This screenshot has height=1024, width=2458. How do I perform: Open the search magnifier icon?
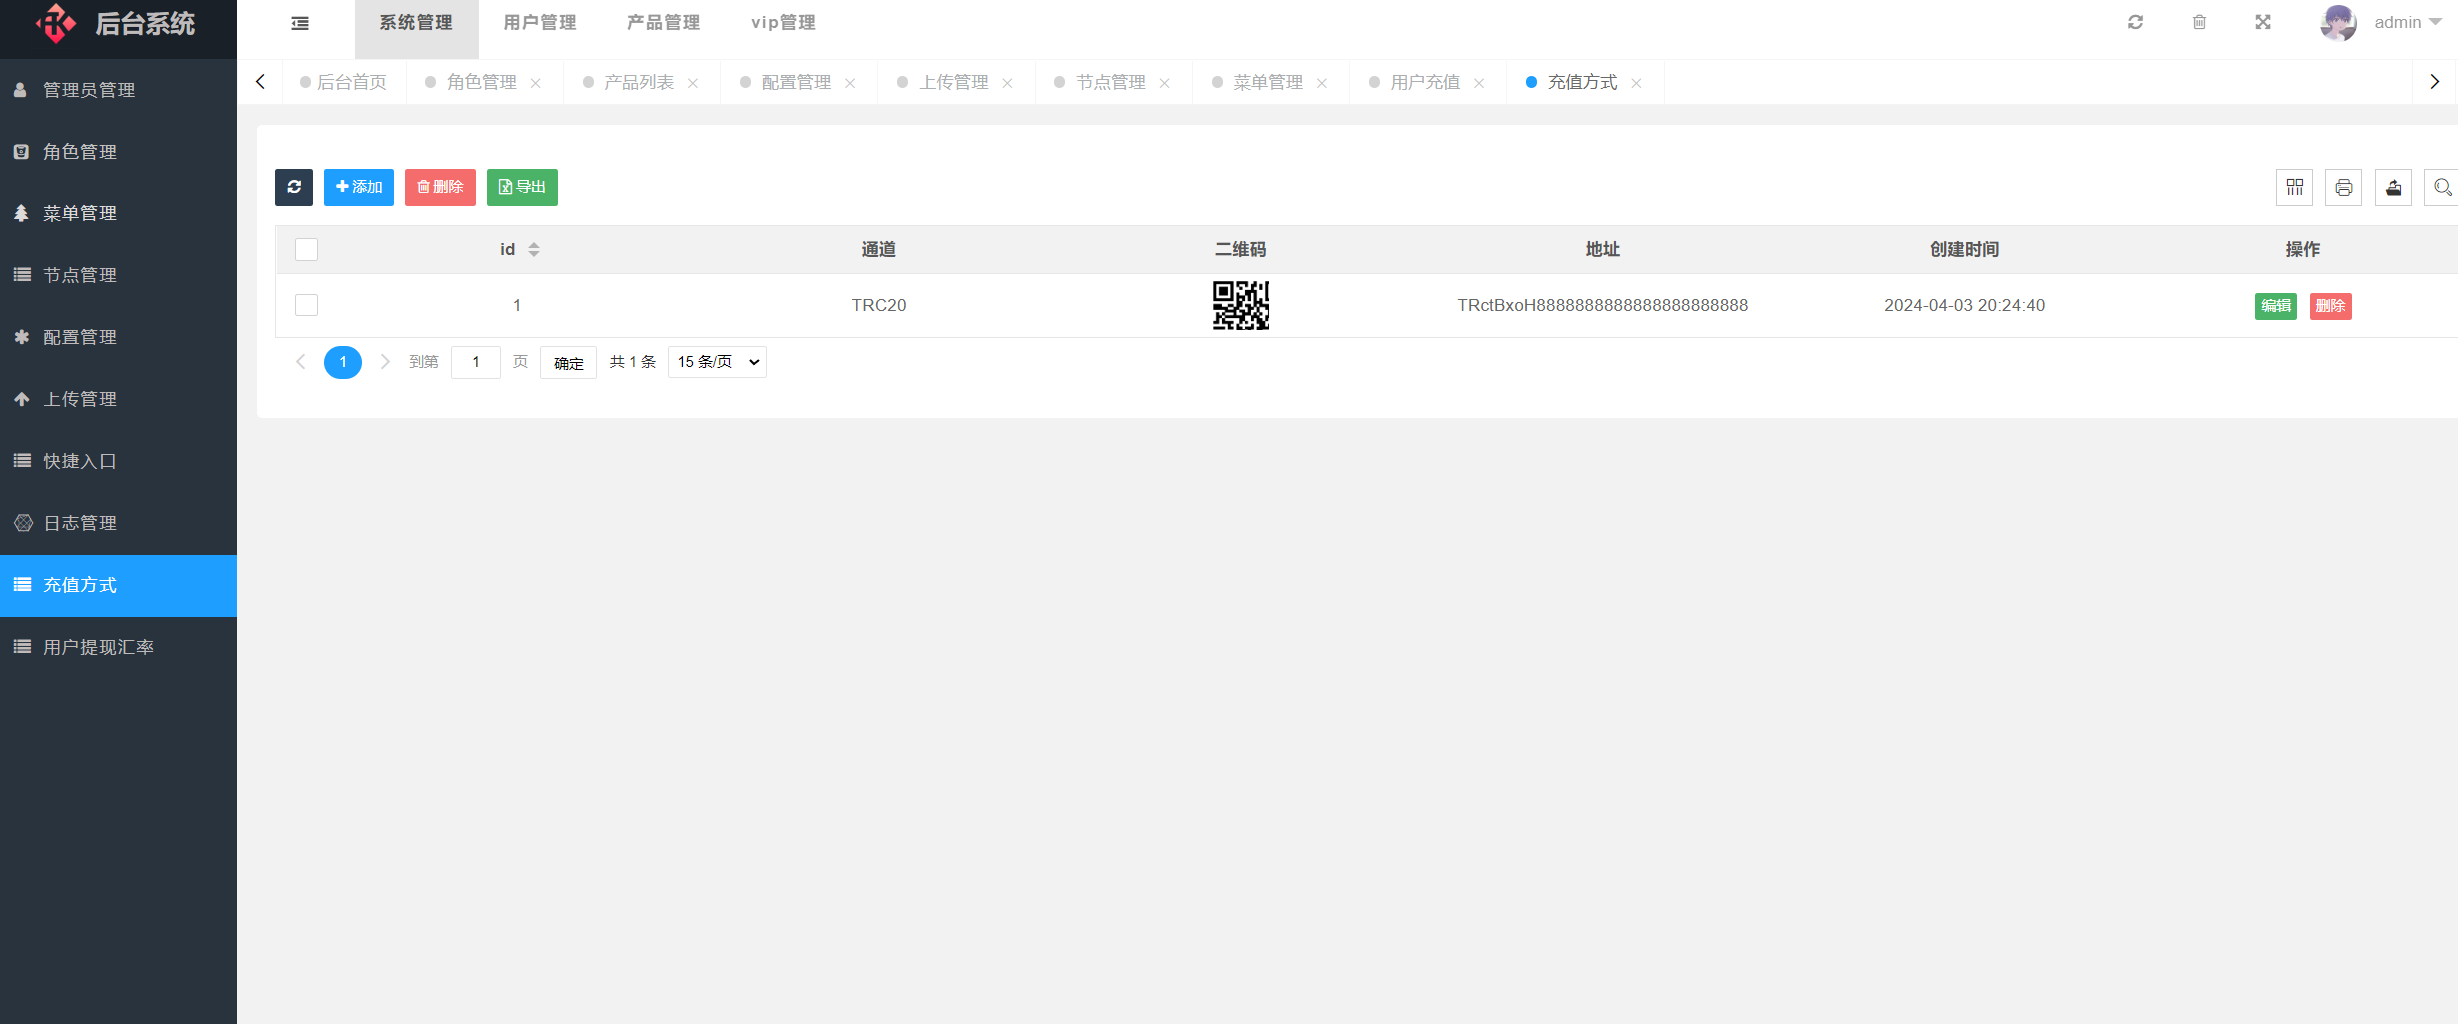point(2443,187)
